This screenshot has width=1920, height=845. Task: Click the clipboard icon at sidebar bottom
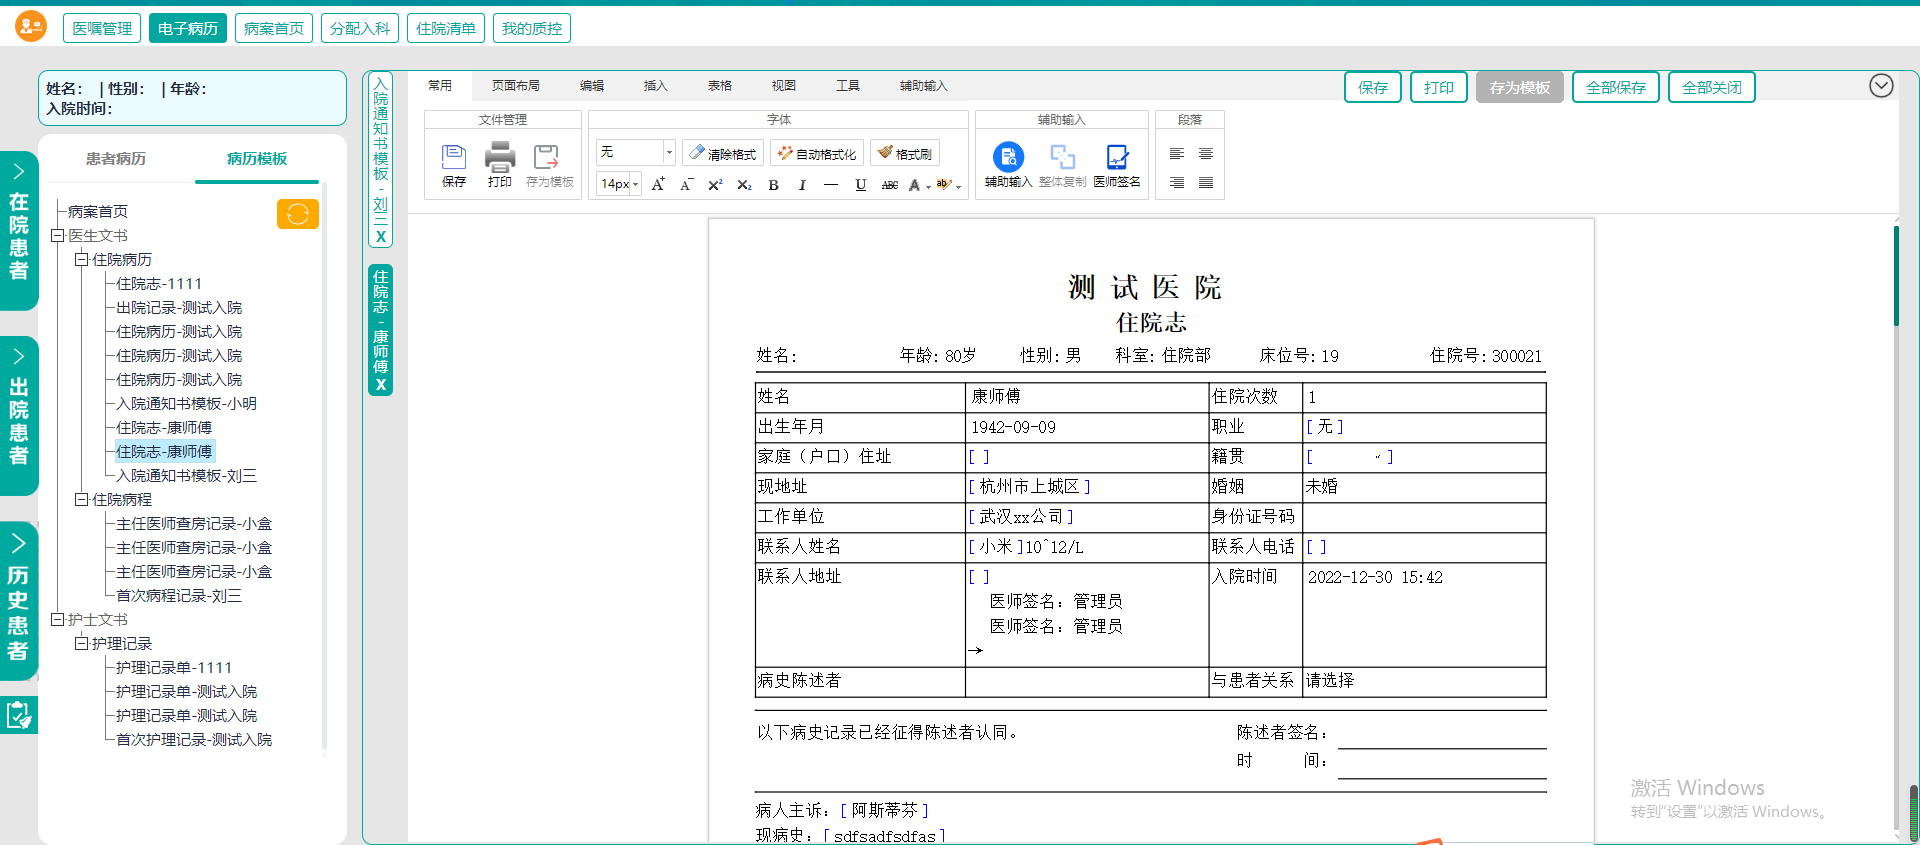point(19,715)
